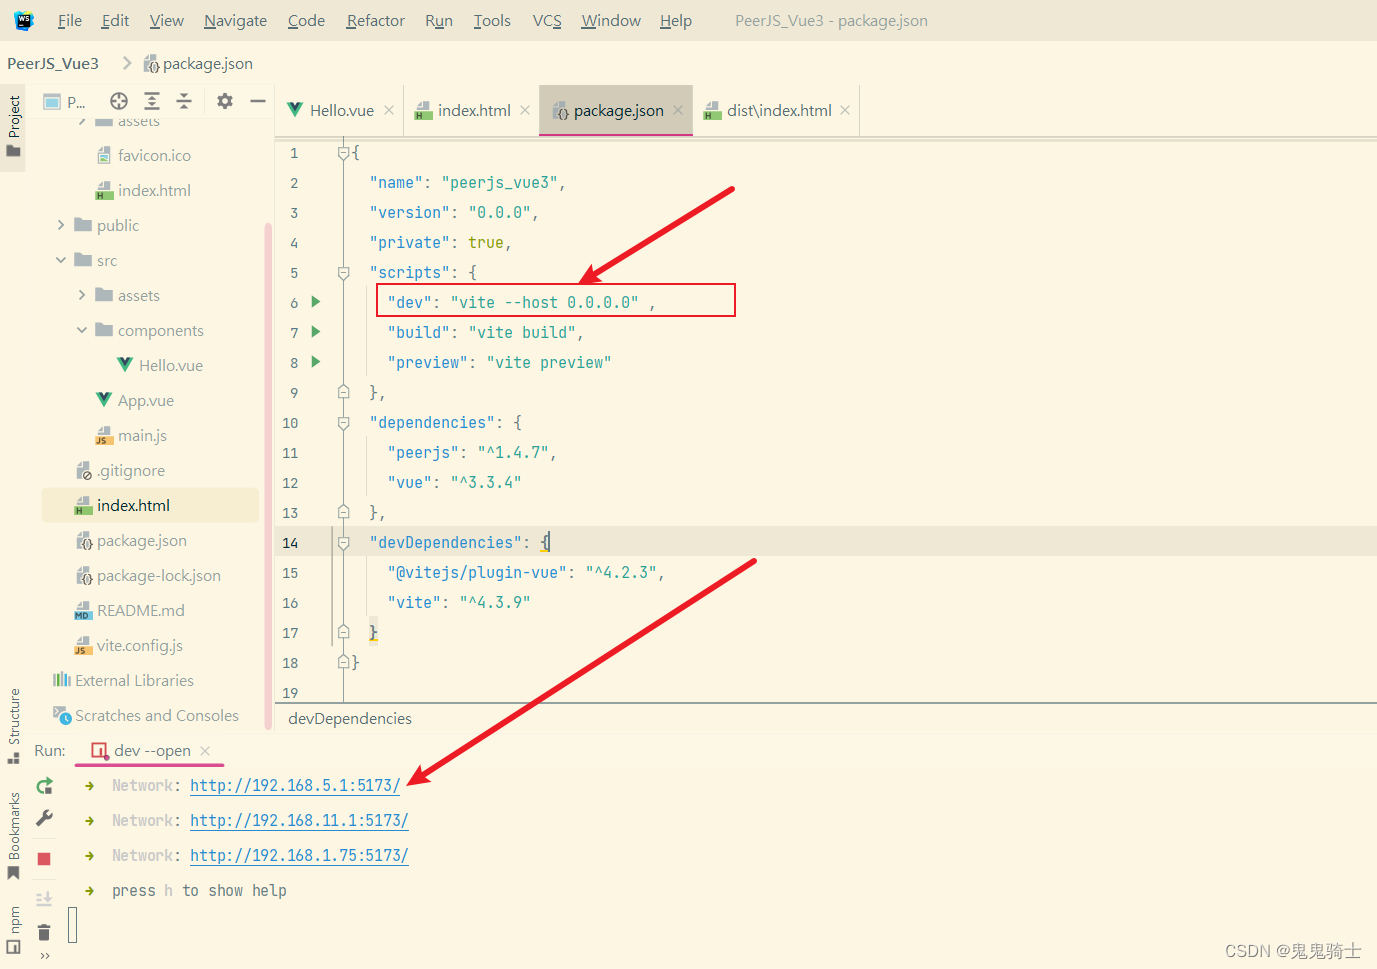Viewport: 1377px width, 969px height.
Task: Open the 192.168.5.1:5173 network link
Action: click(295, 786)
